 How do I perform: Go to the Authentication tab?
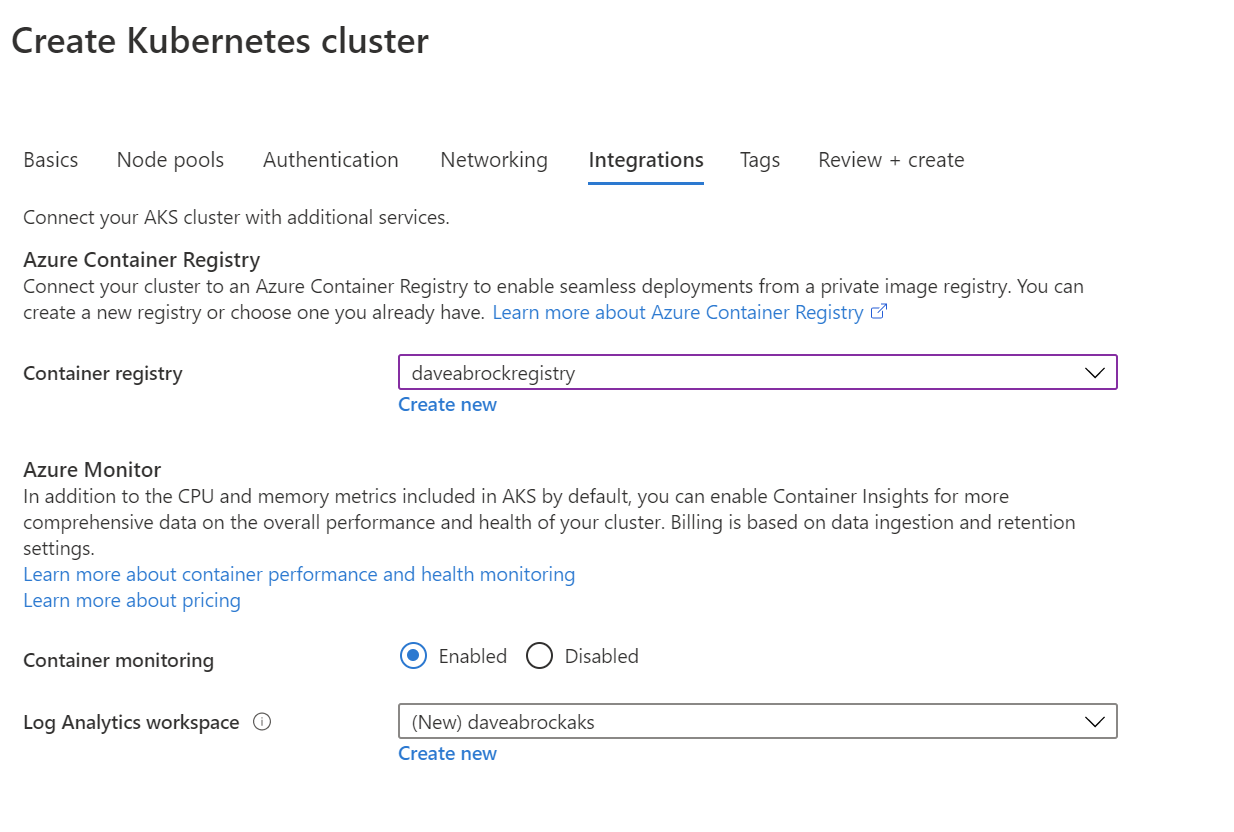(x=330, y=160)
